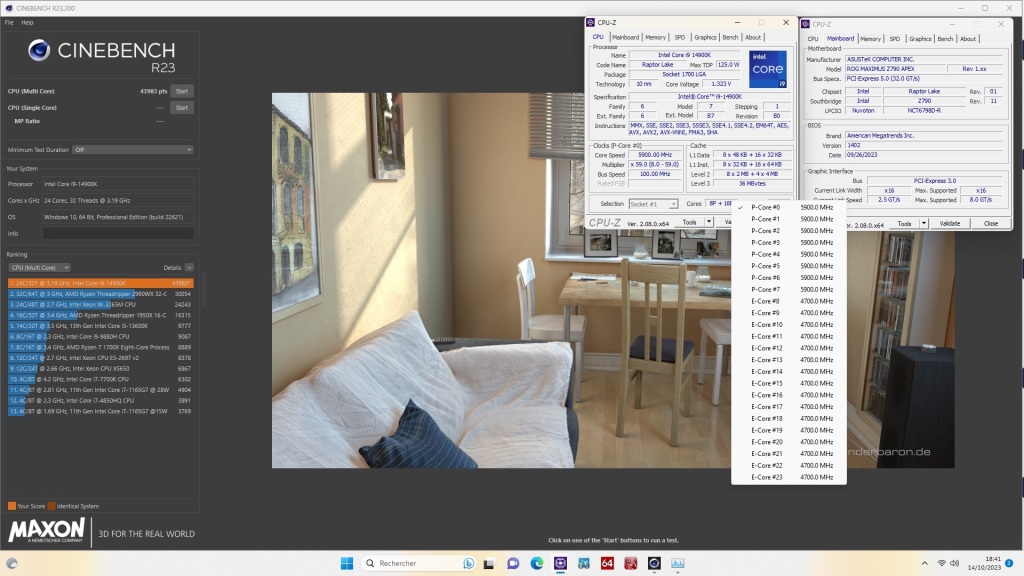Select ranking row AMD Ryzen 7 1700X

pos(101,347)
